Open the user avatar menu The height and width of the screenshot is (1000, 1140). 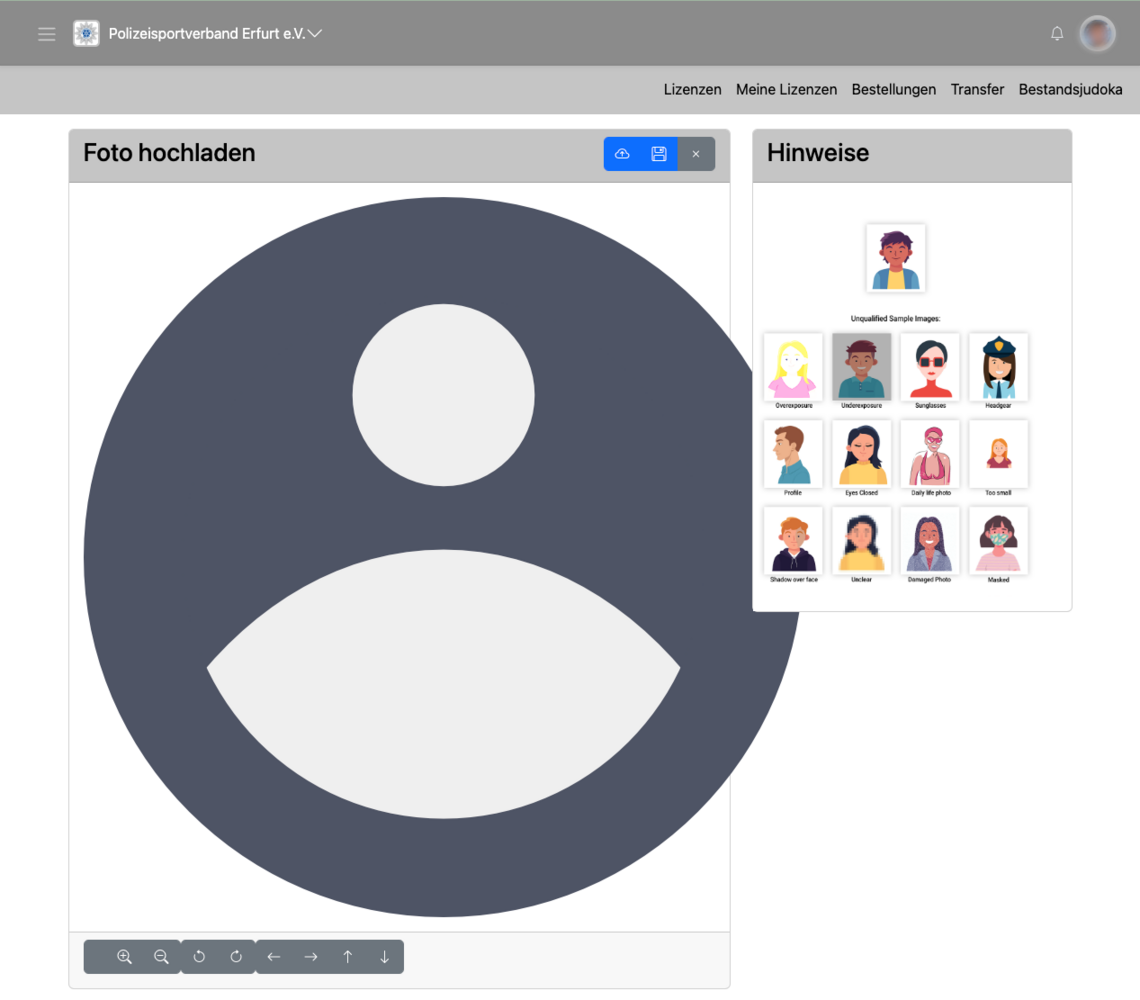pyautogui.click(x=1097, y=34)
